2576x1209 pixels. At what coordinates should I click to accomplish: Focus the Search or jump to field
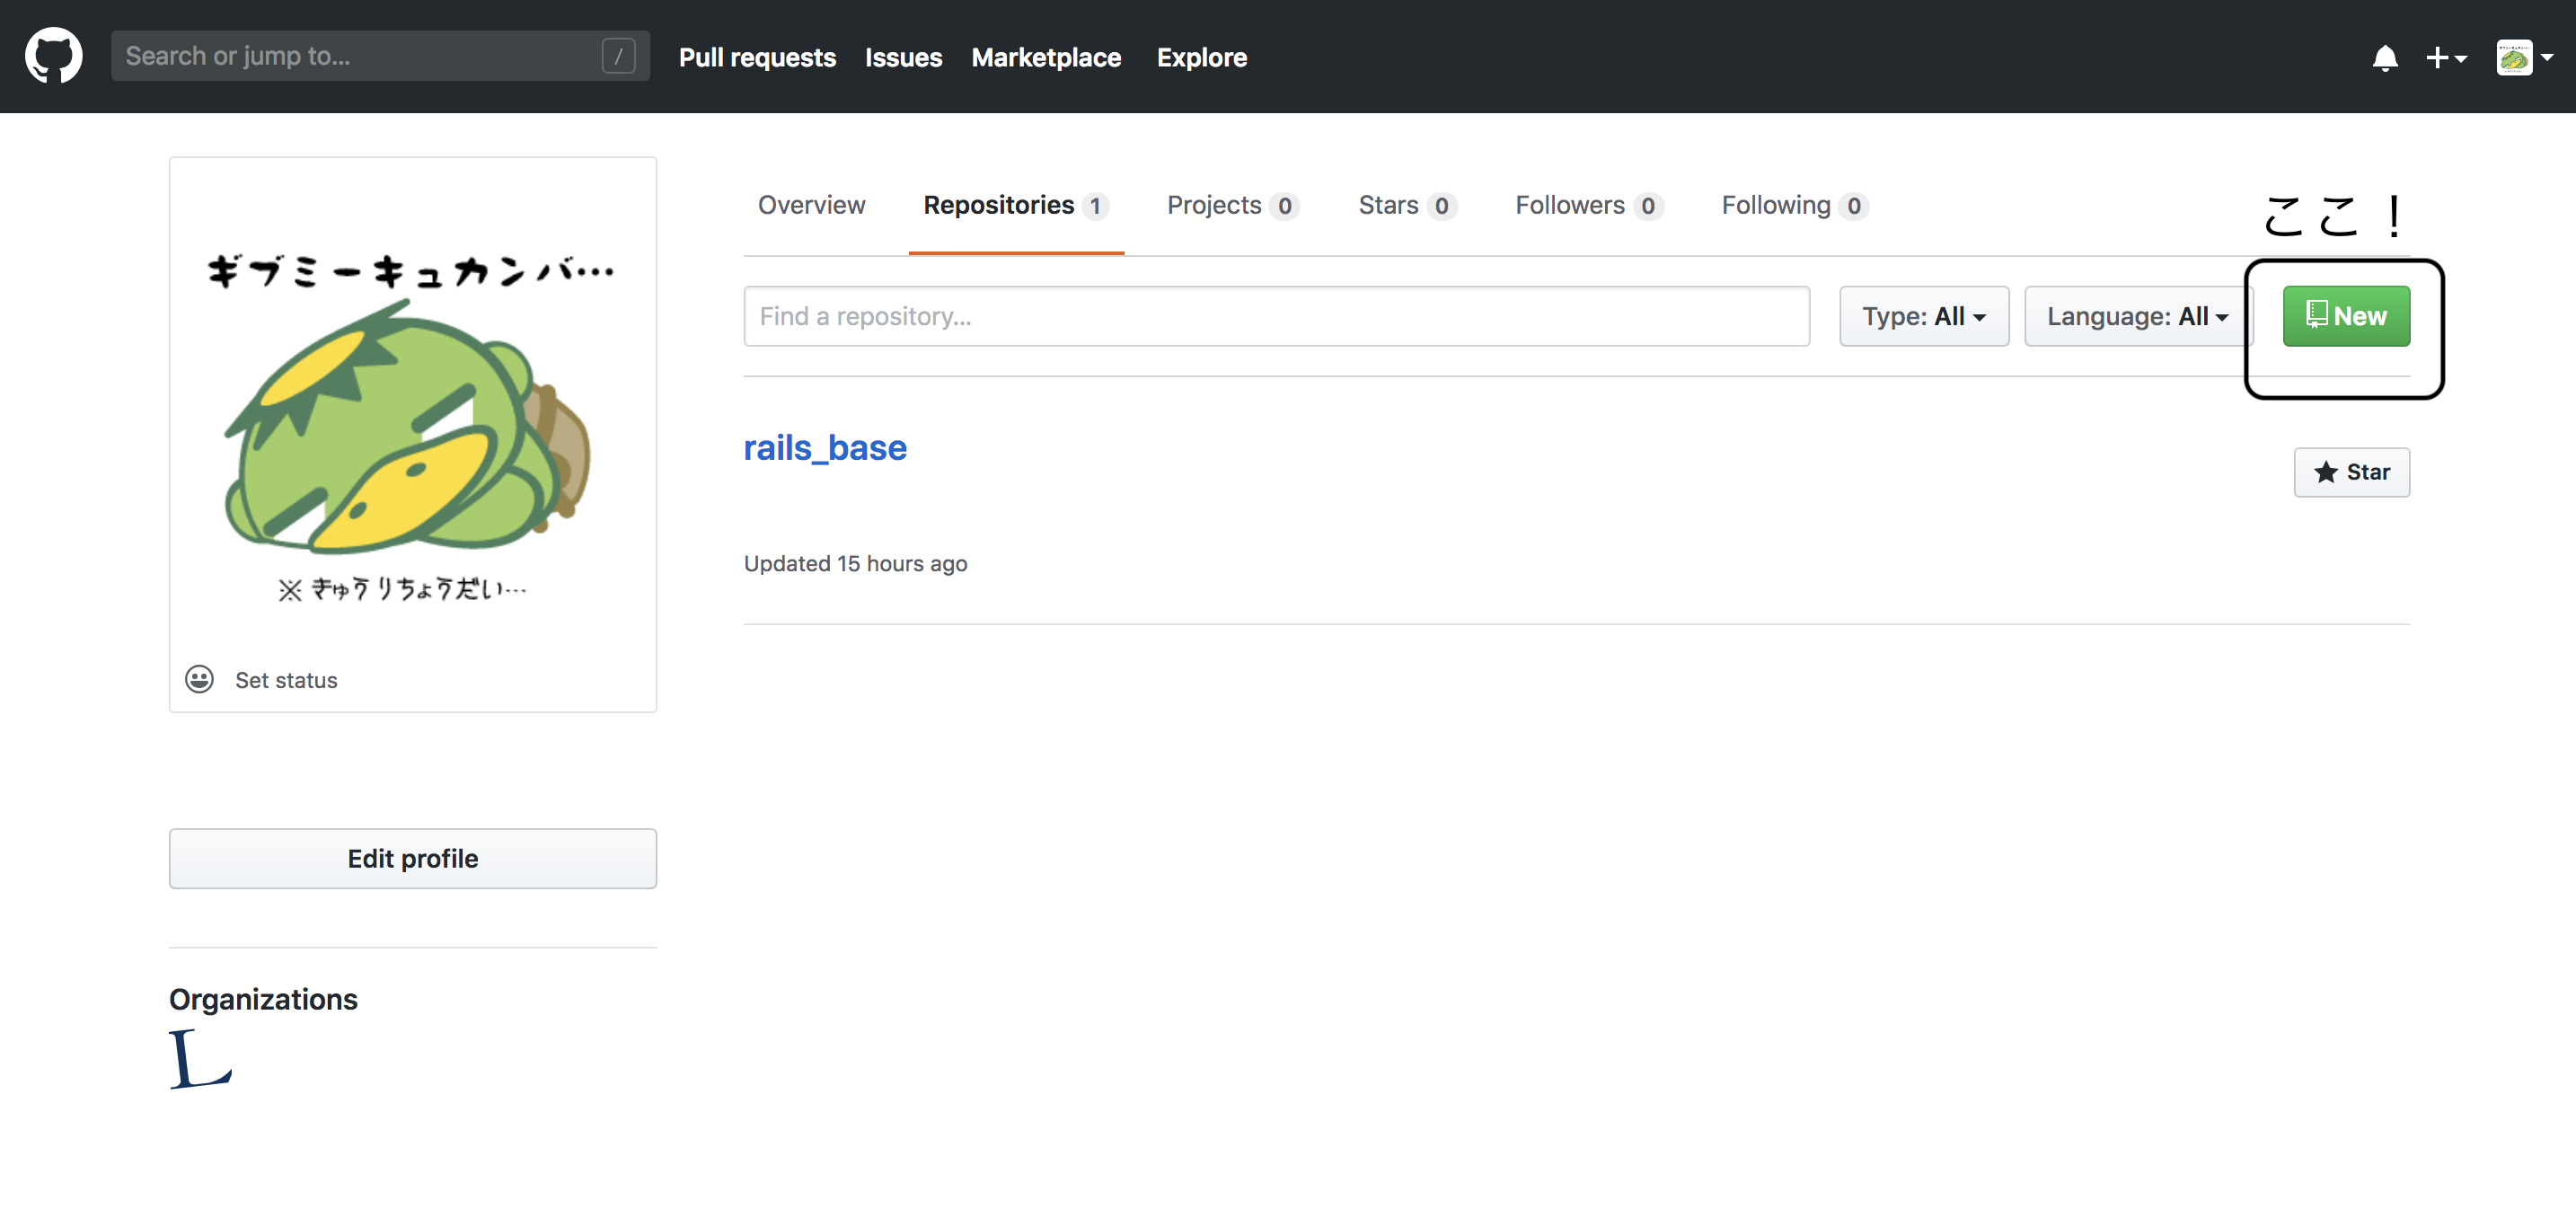click(380, 56)
